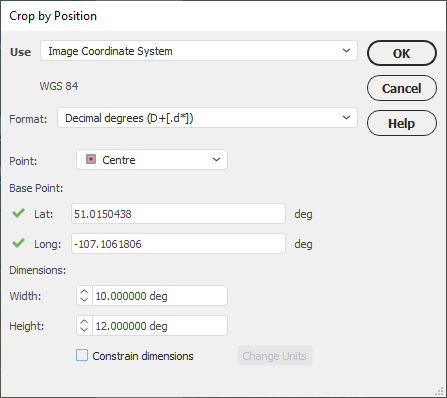Click the red Centre point icon
Viewport: 447px width, 398px height.
91,159
